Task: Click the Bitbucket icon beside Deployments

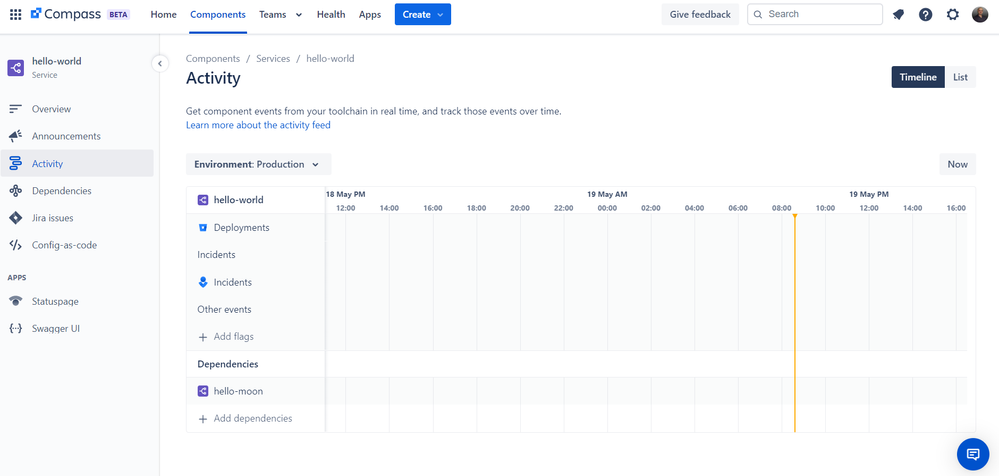Action: pos(203,227)
